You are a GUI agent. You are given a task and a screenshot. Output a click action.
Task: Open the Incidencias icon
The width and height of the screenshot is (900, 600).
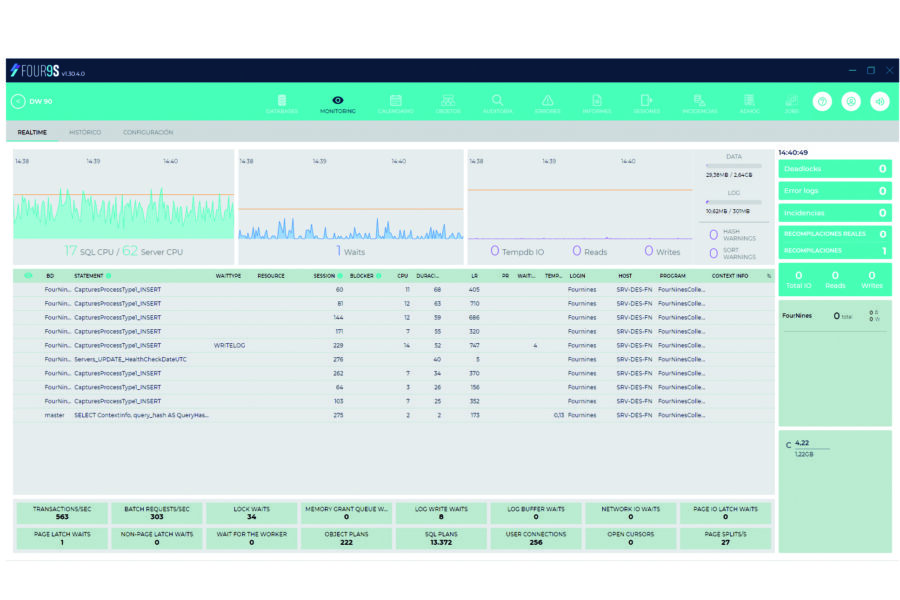pos(697,103)
